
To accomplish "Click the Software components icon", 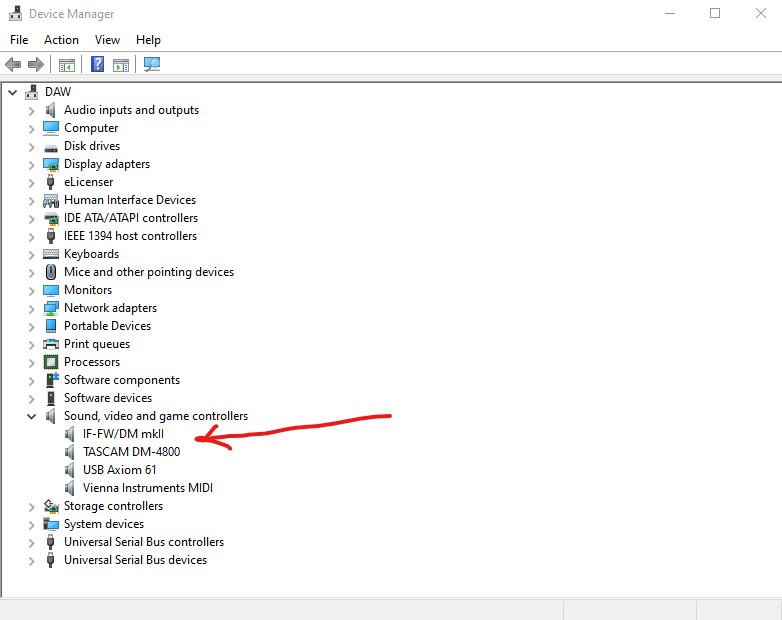I will (x=52, y=380).
